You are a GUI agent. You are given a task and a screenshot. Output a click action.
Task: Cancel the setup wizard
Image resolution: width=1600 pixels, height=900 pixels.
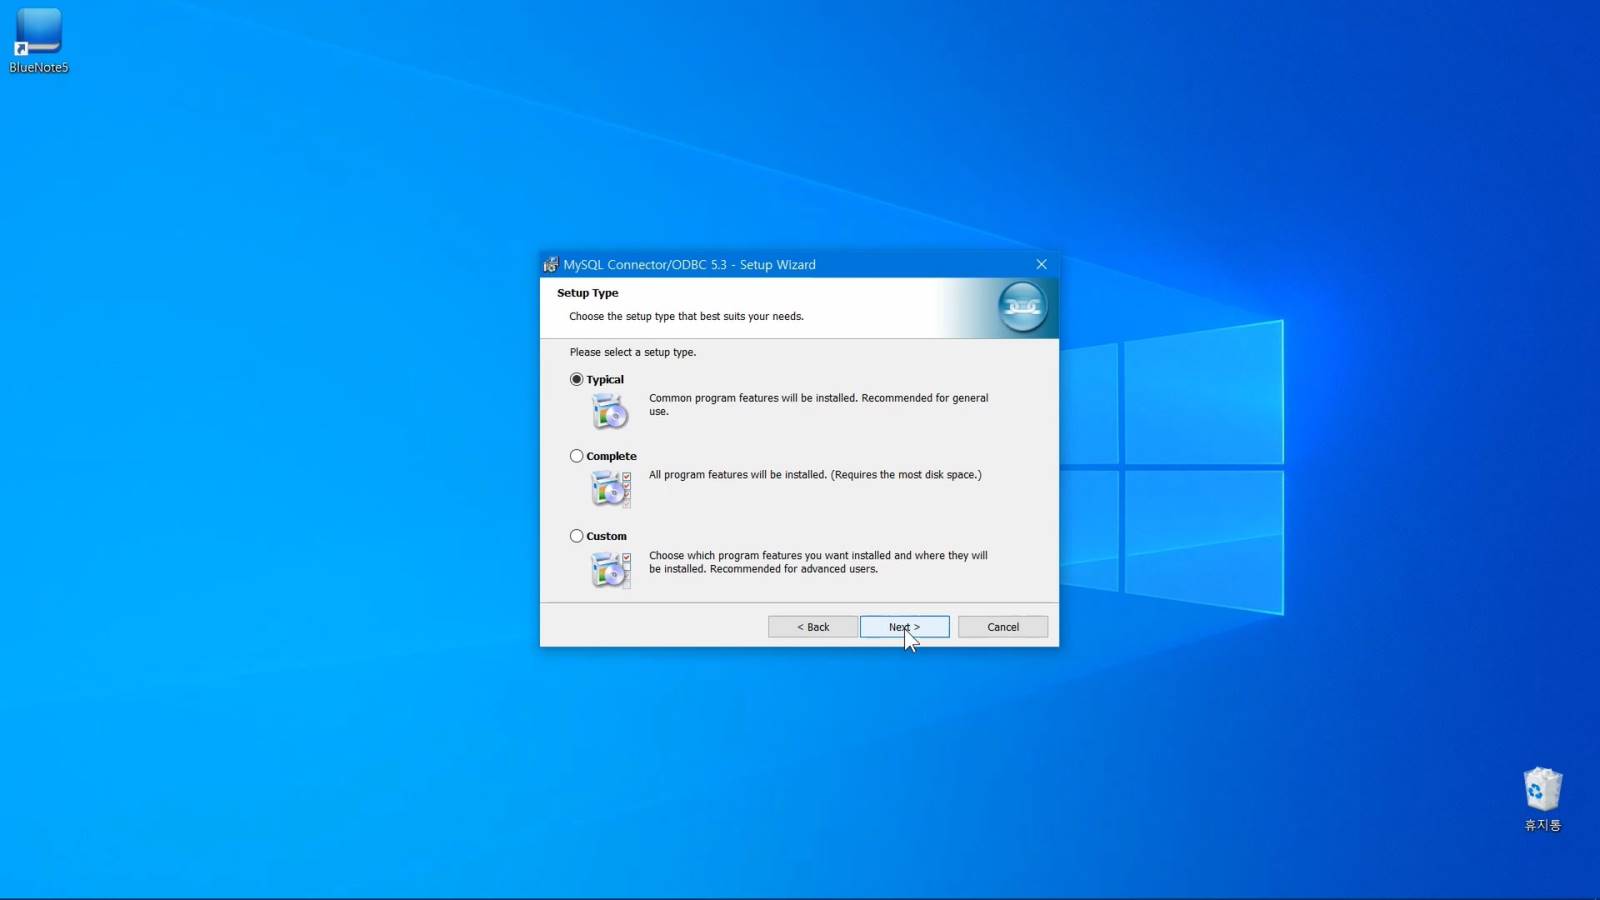pyautogui.click(x=1003, y=627)
